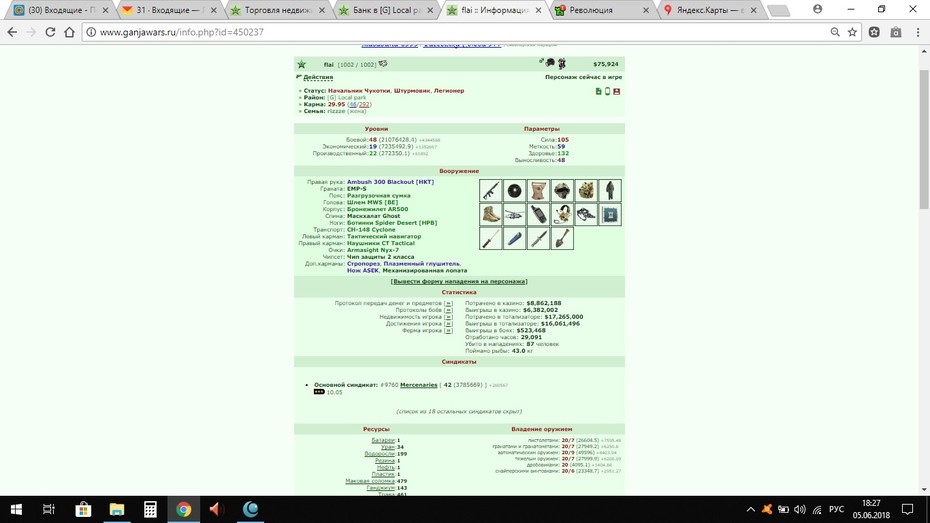Image resolution: width=930 pixels, height=523 pixels.
Task: Open the Microsoft Store taskbar icon
Action: [x=83, y=509]
